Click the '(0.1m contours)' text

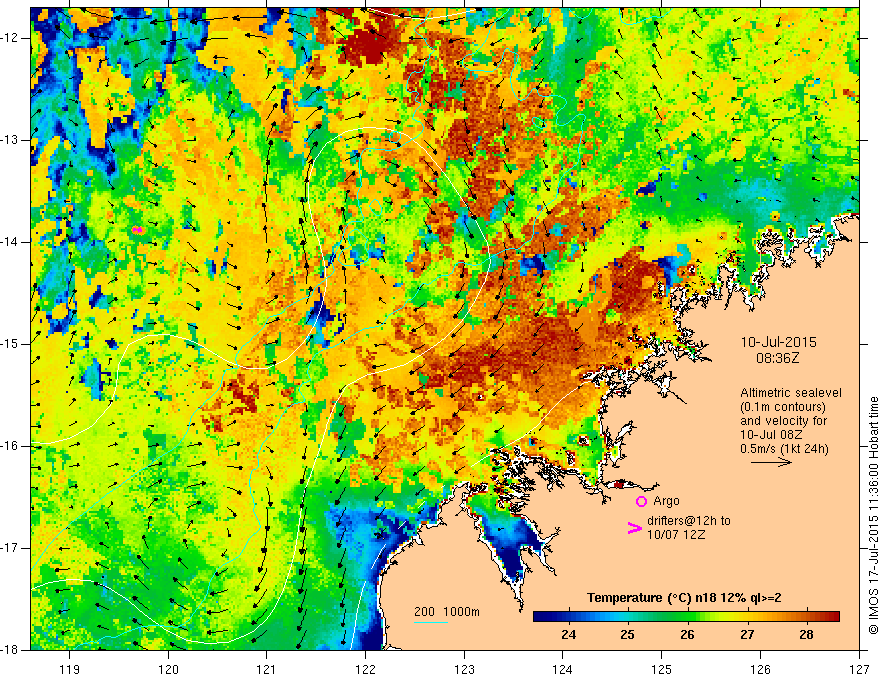tap(783, 407)
